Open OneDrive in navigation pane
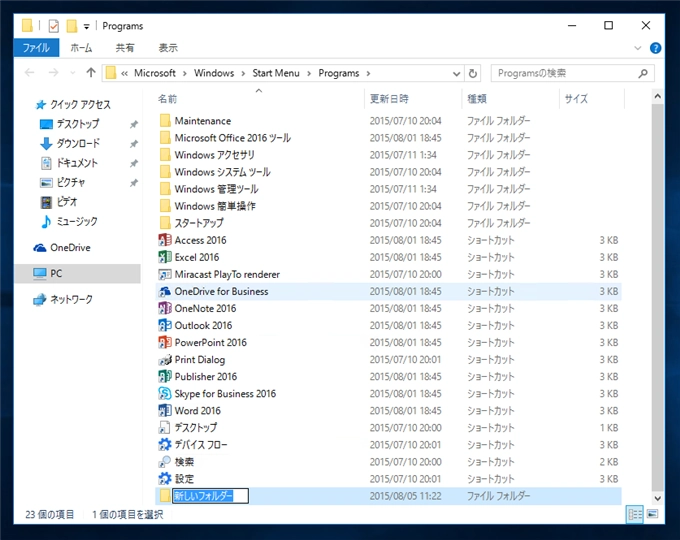Image resolution: width=680 pixels, height=540 pixels. click(x=70, y=248)
